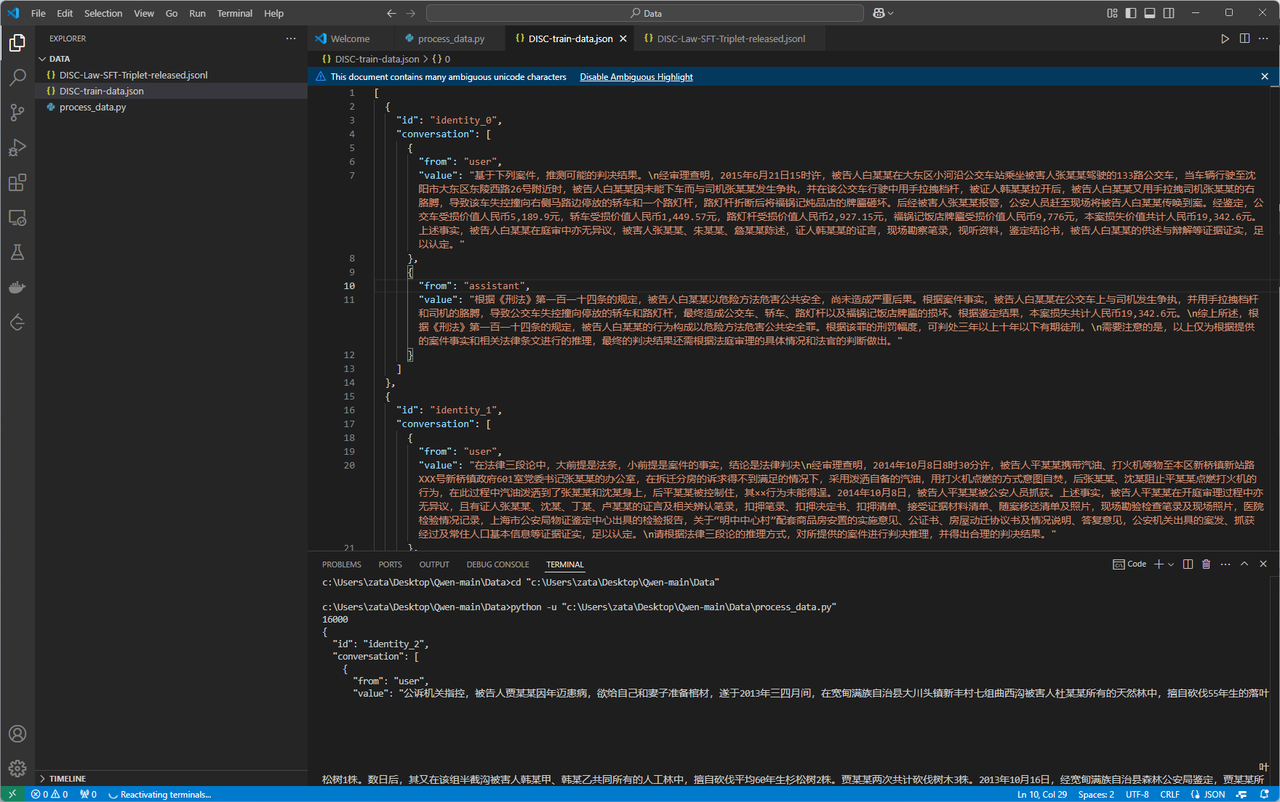The width and height of the screenshot is (1280, 802).
Task: Dismiss the ambiguous unicode banner
Action: click(1264, 77)
